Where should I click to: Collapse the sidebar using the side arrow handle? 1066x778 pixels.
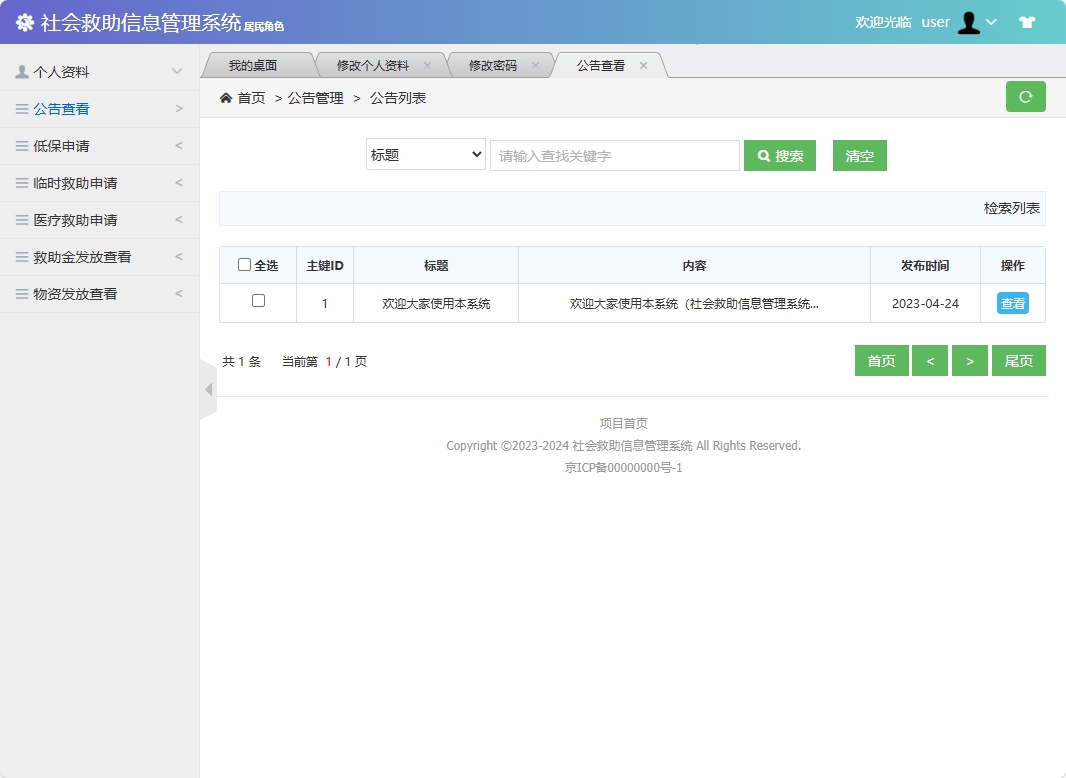click(206, 389)
